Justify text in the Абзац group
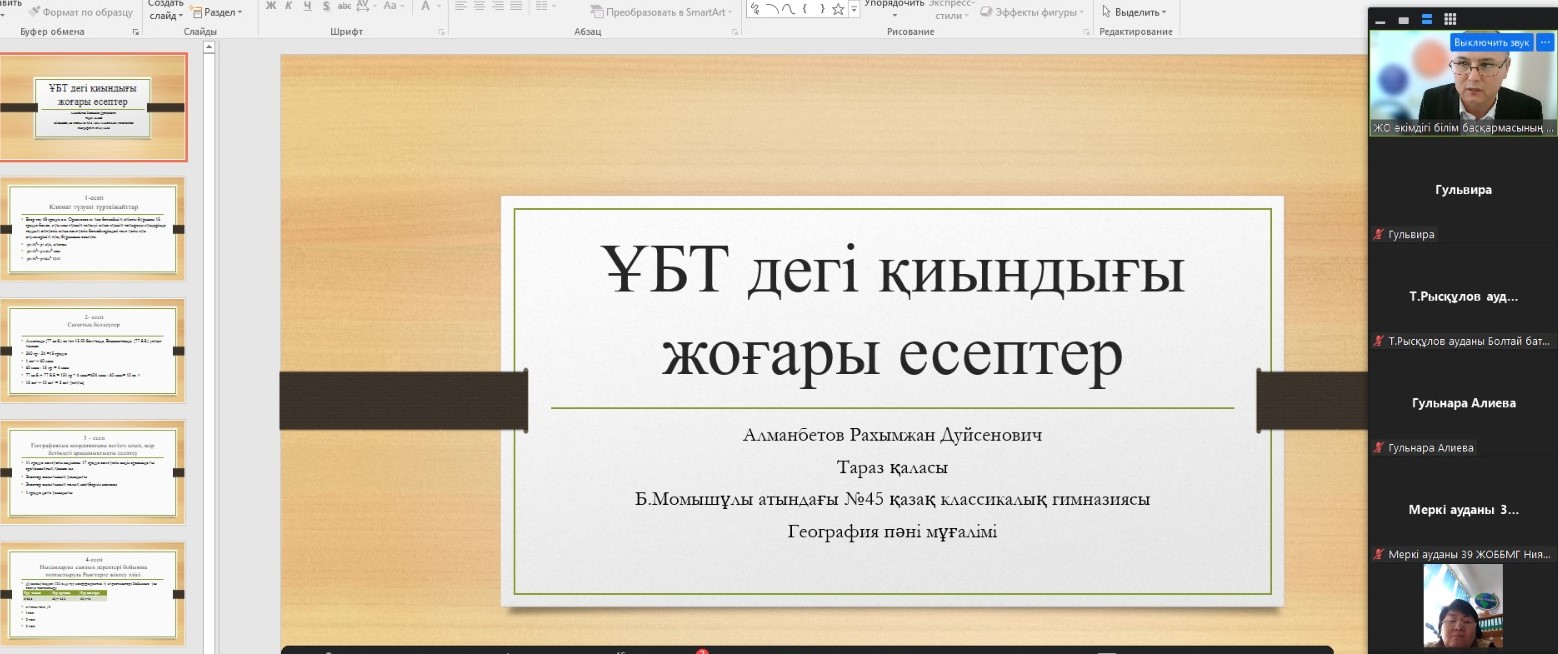Viewport: 1558px width, 654px height. click(515, 7)
